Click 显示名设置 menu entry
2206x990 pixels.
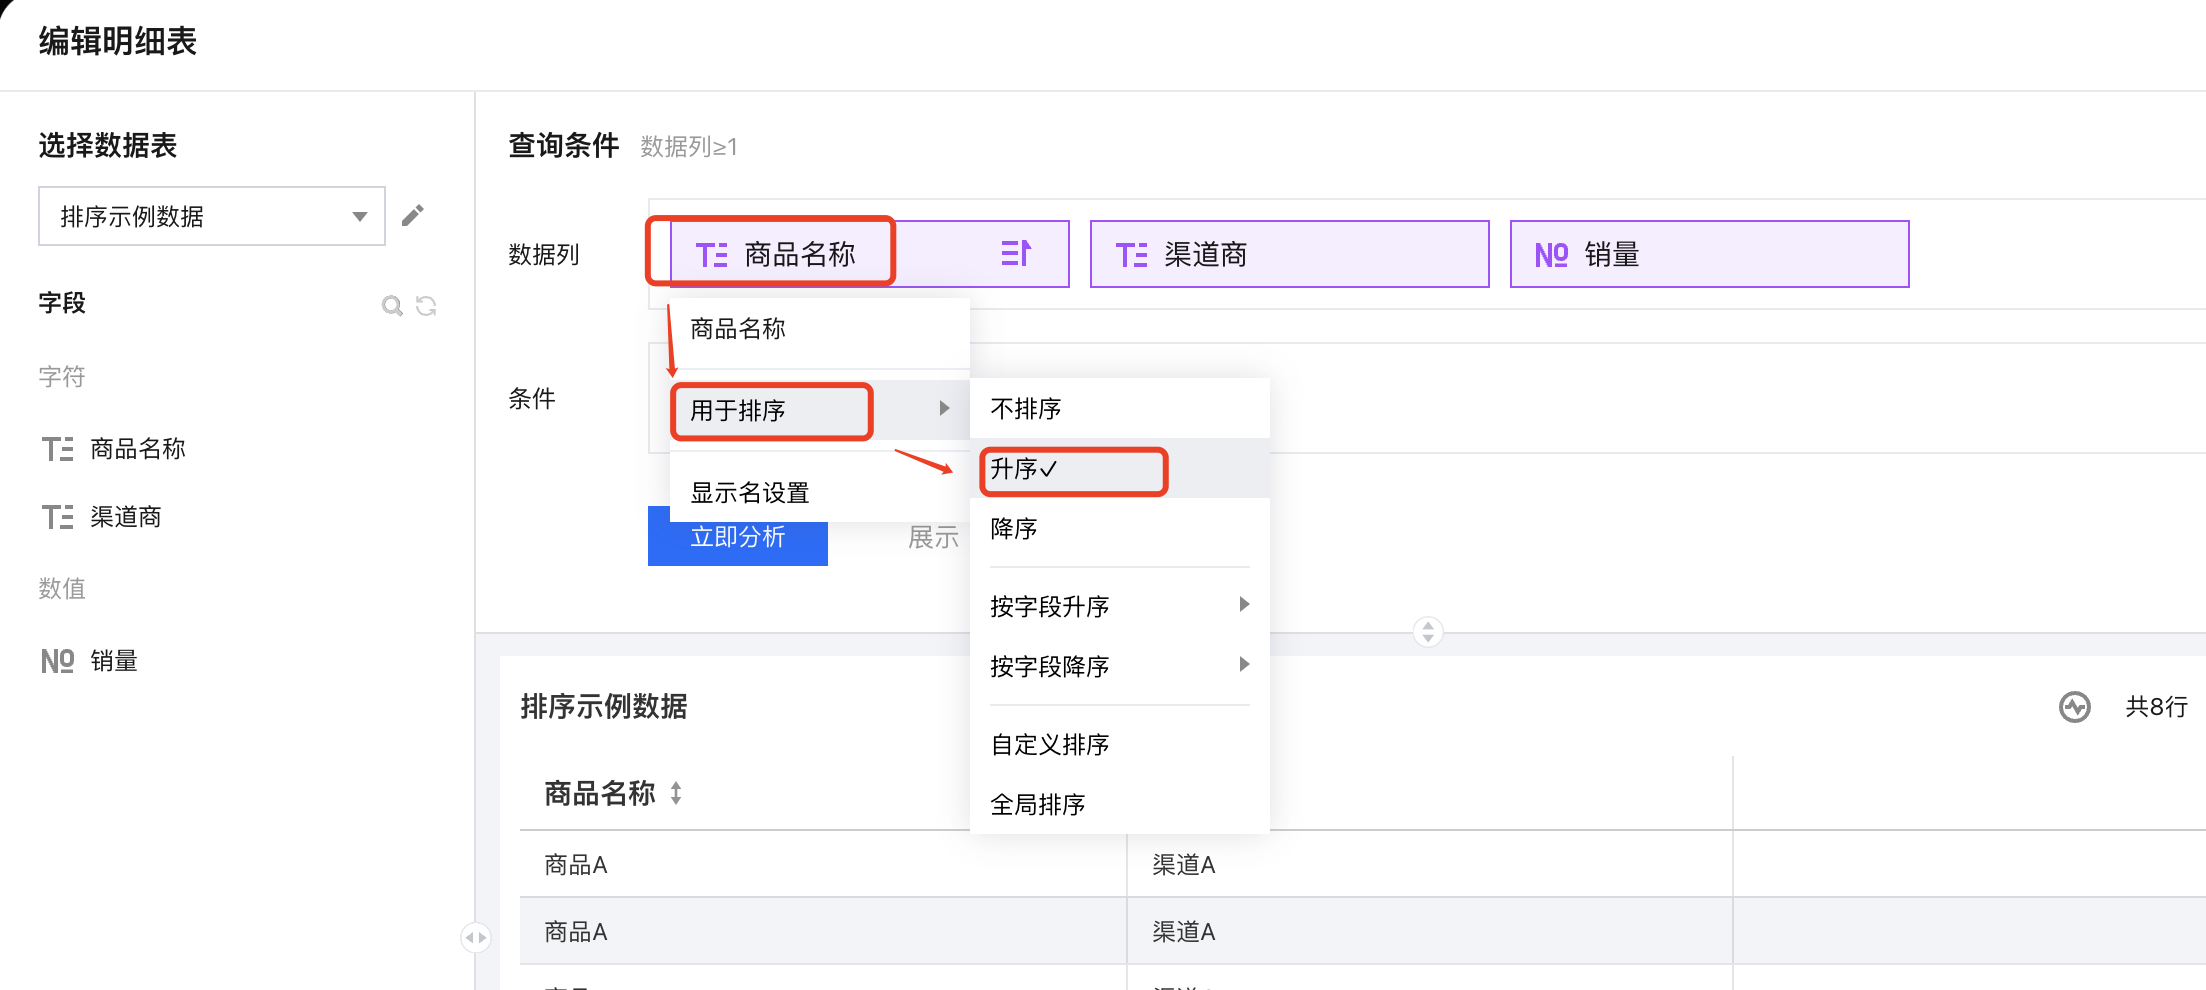tap(749, 493)
